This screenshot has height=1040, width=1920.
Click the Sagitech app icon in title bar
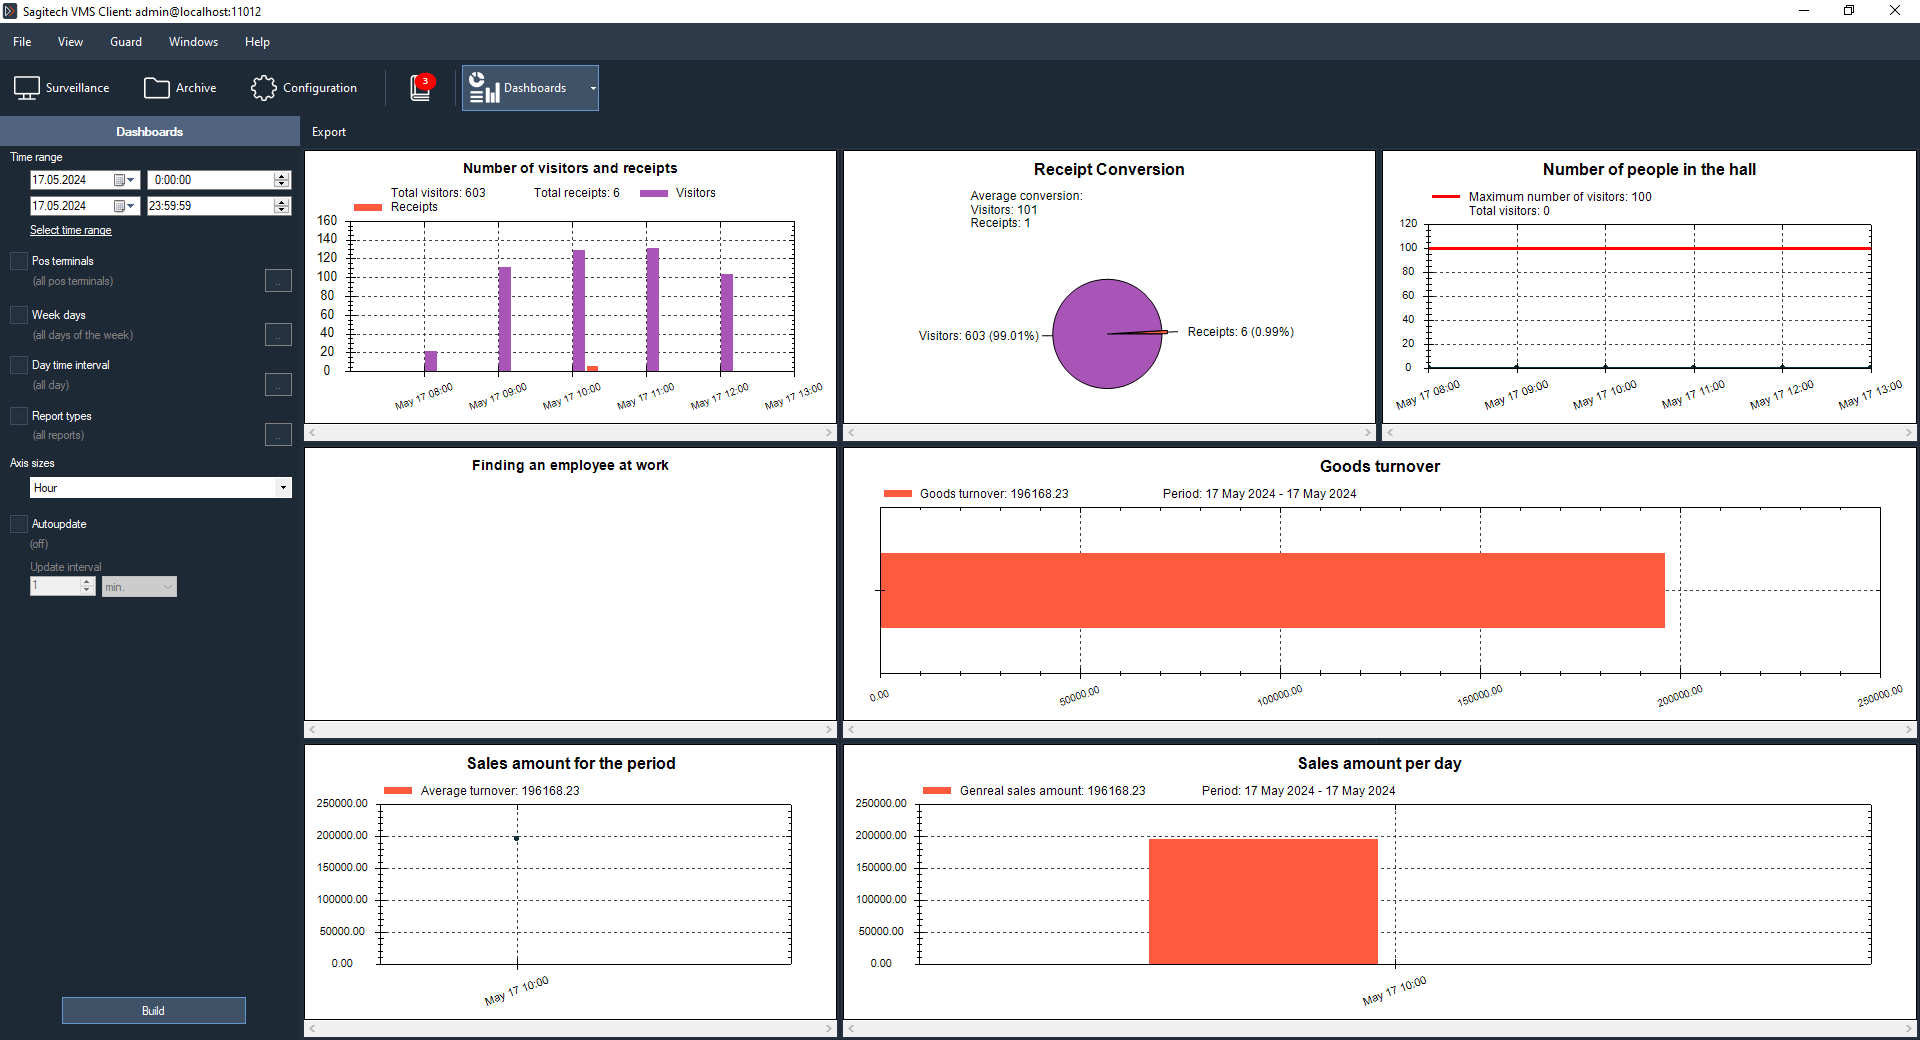click(10, 11)
